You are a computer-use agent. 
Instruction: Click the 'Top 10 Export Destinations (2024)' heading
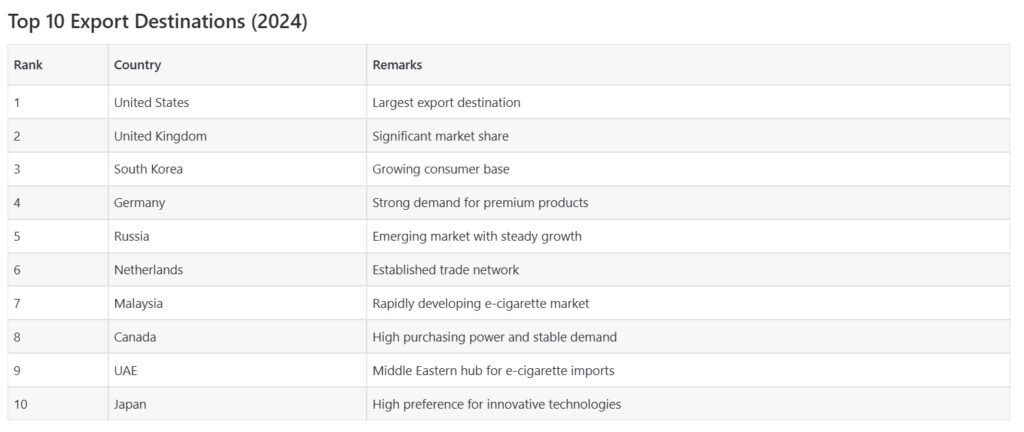point(157,22)
